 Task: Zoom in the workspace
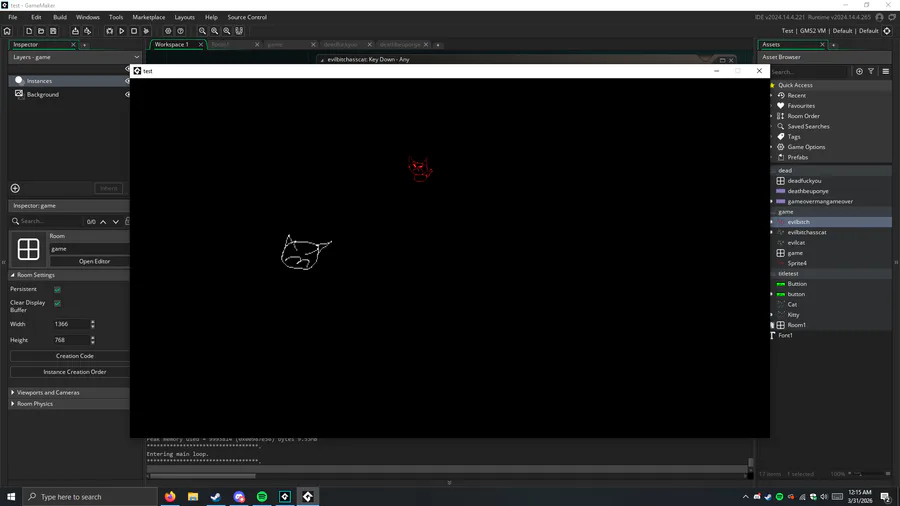(x=227, y=31)
